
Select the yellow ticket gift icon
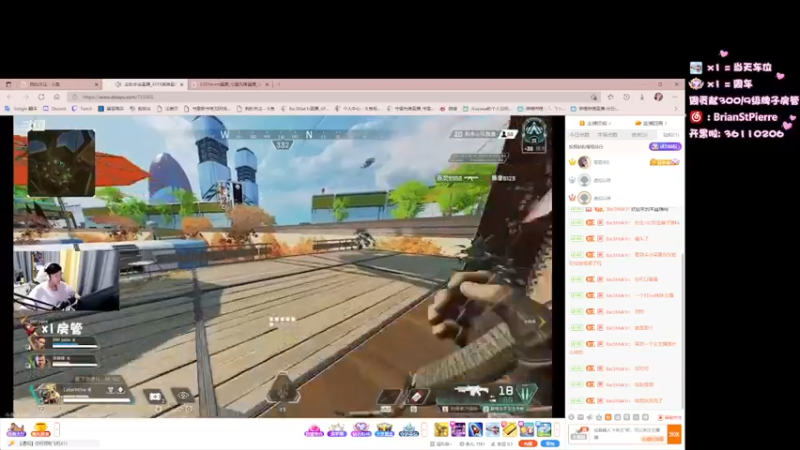coord(509,430)
